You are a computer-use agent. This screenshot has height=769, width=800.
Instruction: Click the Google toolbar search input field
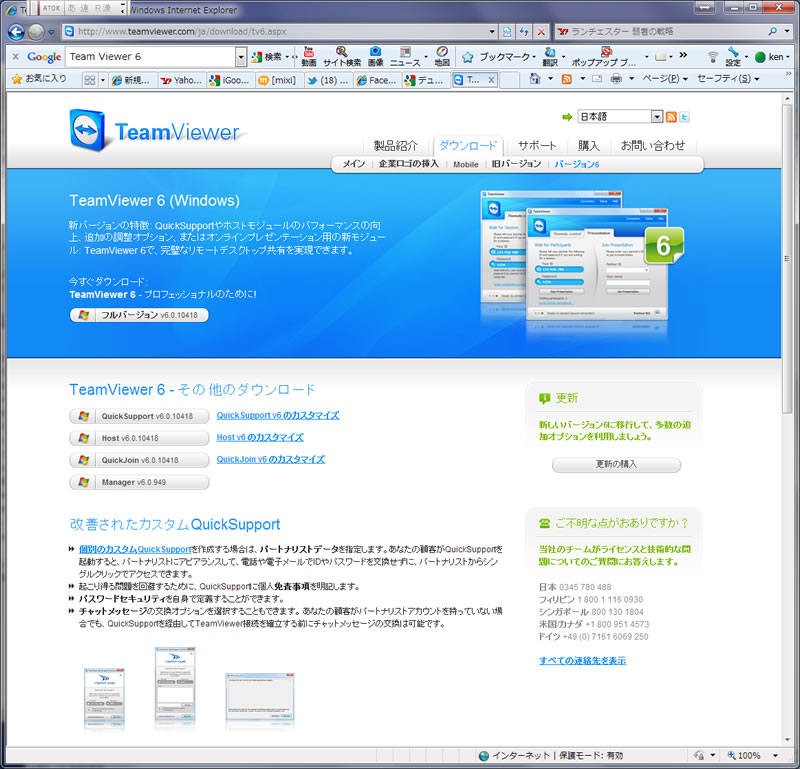[x=152, y=57]
